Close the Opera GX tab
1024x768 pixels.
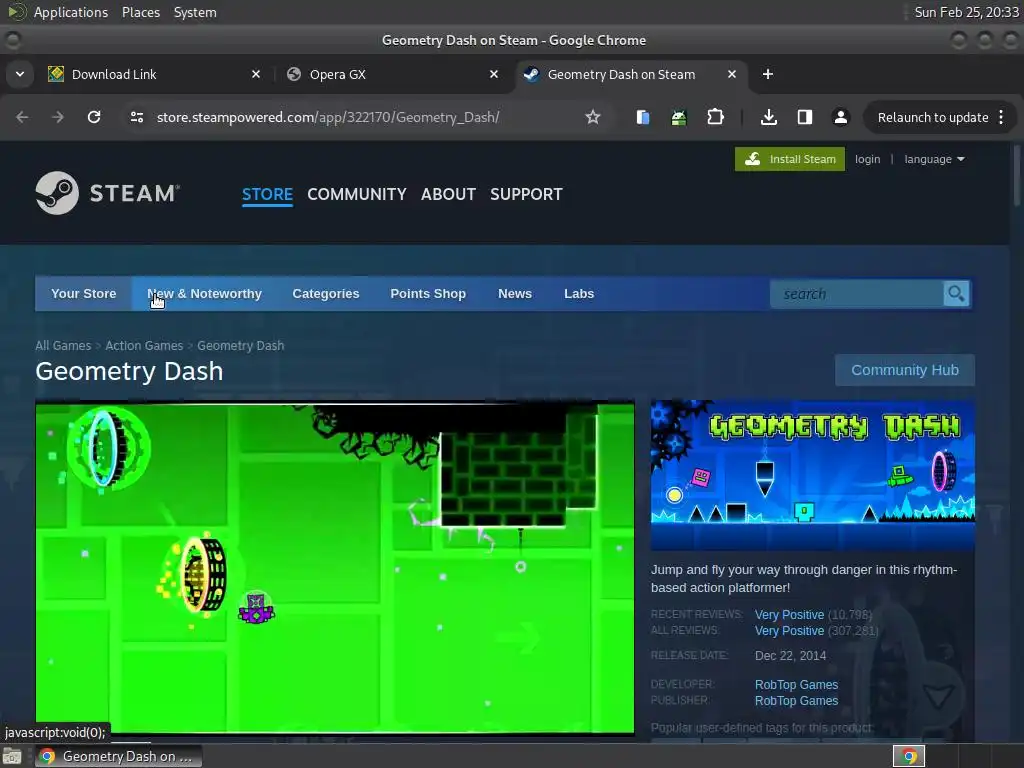click(x=494, y=74)
